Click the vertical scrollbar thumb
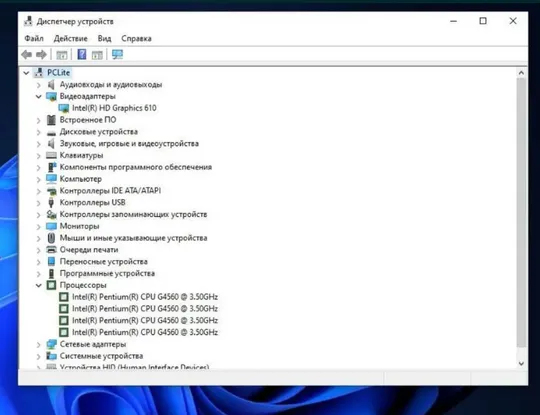 click(521, 213)
